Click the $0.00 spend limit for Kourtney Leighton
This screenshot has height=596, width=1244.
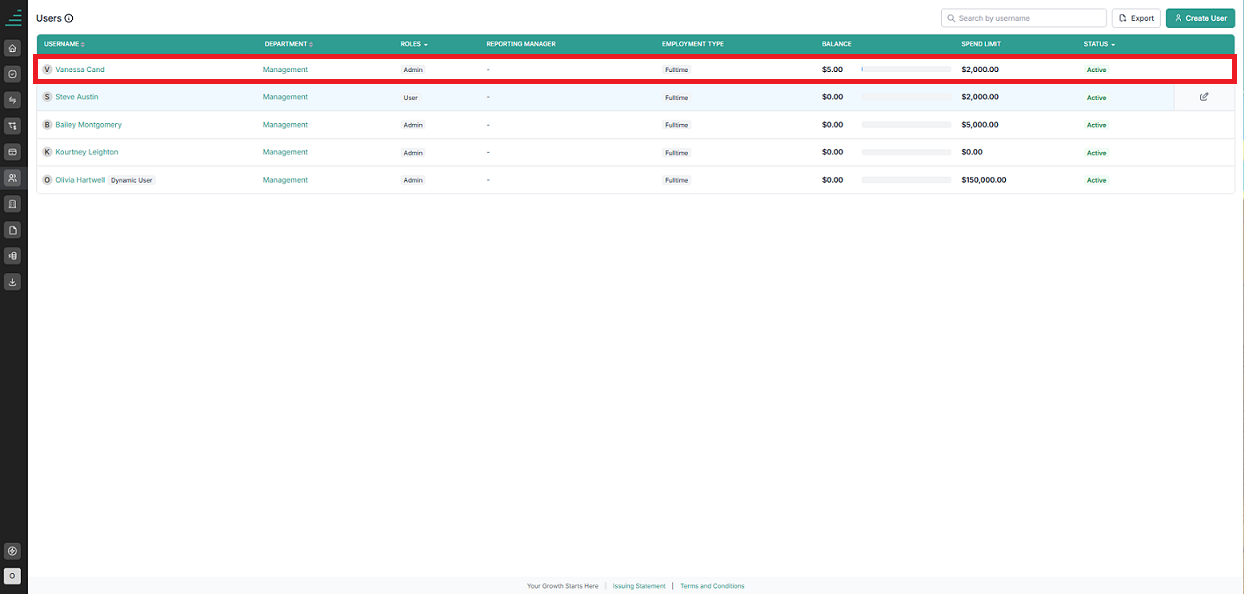pos(972,152)
